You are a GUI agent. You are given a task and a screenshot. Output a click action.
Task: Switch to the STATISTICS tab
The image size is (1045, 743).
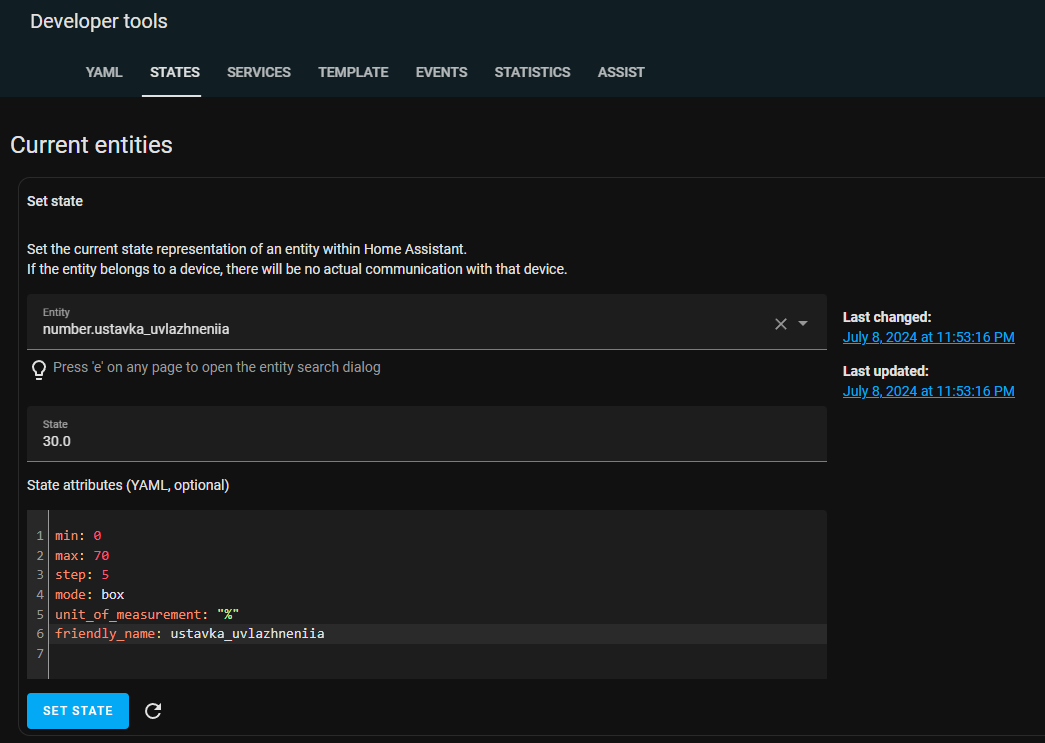(x=532, y=72)
